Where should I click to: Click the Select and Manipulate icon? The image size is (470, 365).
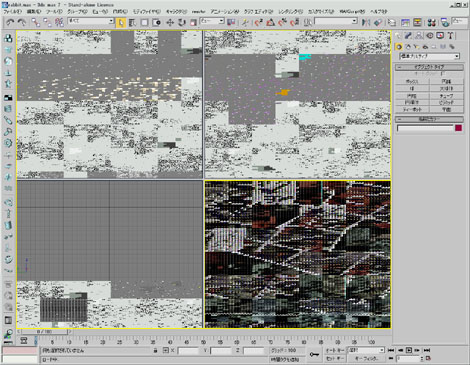click(x=245, y=22)
